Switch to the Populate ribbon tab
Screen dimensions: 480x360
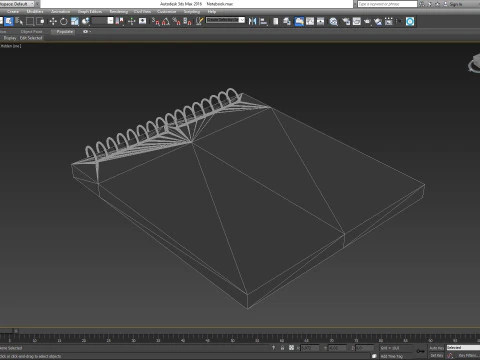coord(64,32)
